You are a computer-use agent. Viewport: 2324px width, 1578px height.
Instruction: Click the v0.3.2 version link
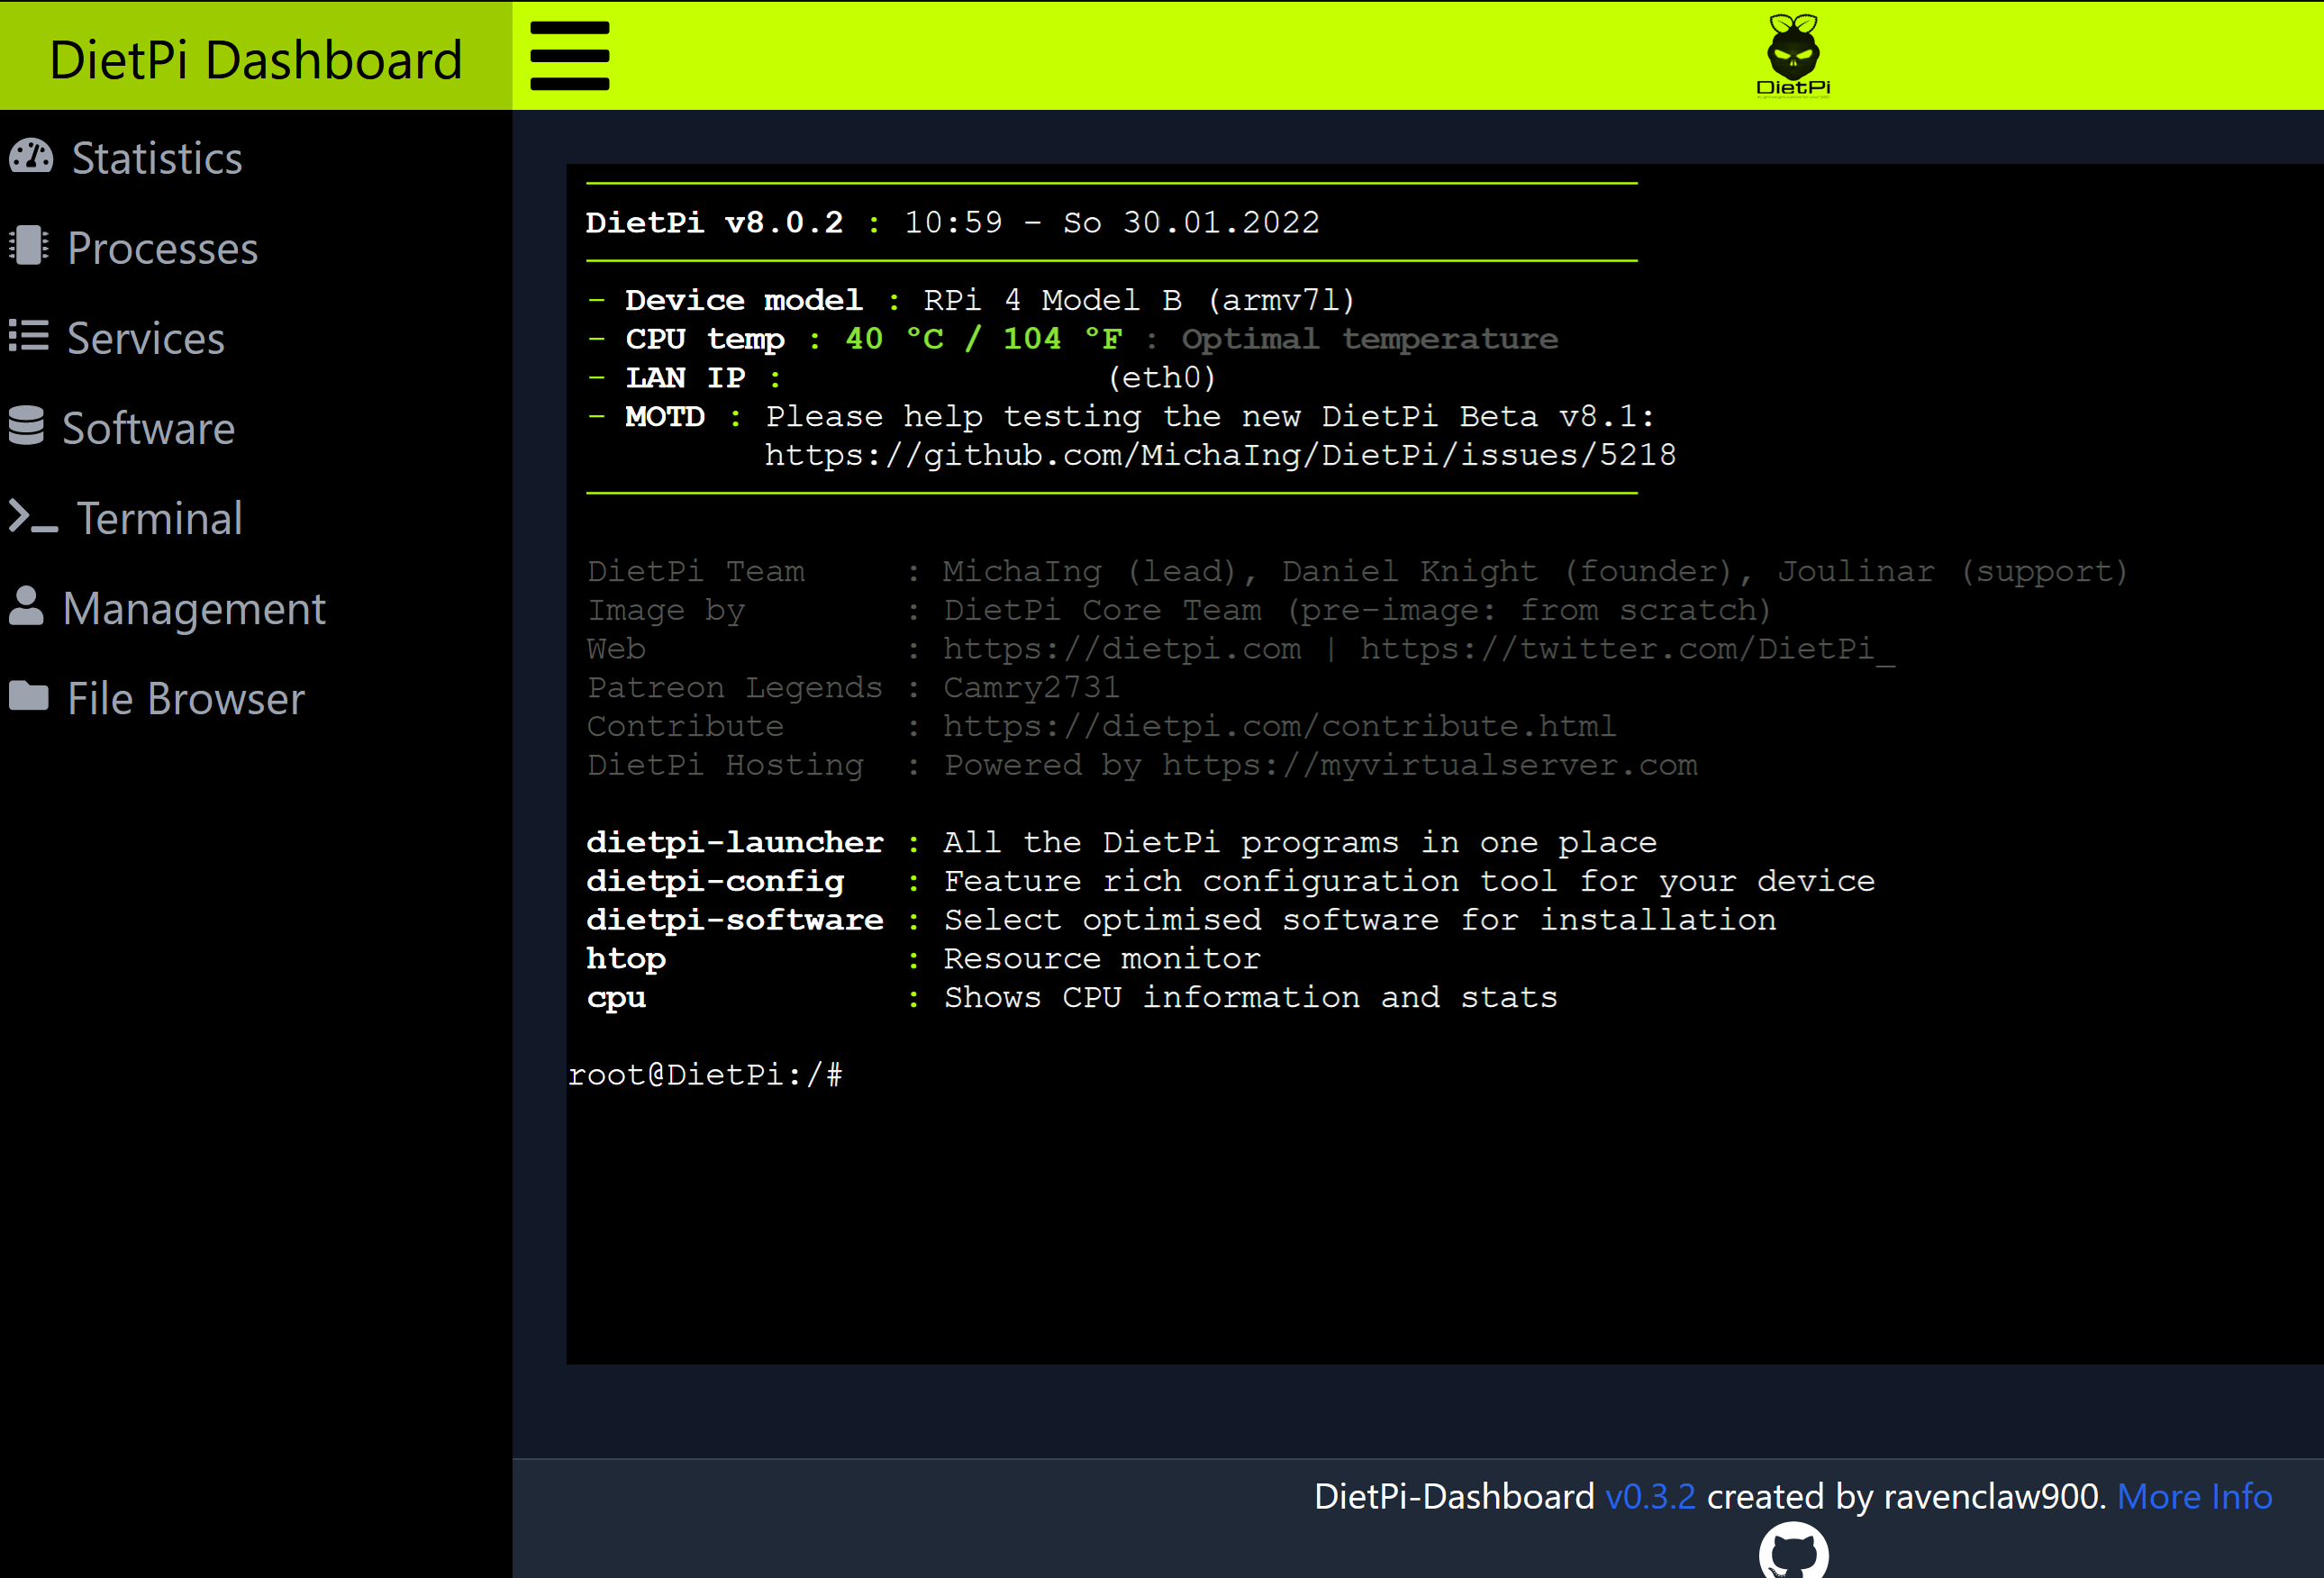click(x=1650, y=1496)
